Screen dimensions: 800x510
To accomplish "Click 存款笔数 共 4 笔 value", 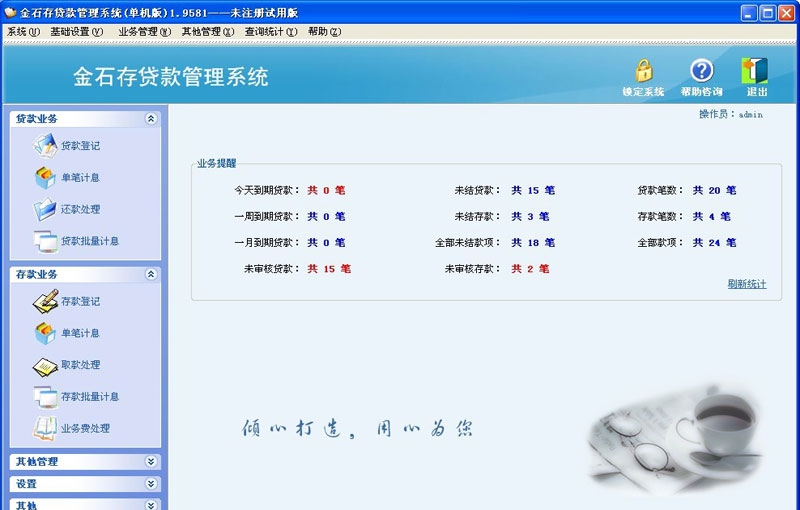I will (x=712, y=216).
